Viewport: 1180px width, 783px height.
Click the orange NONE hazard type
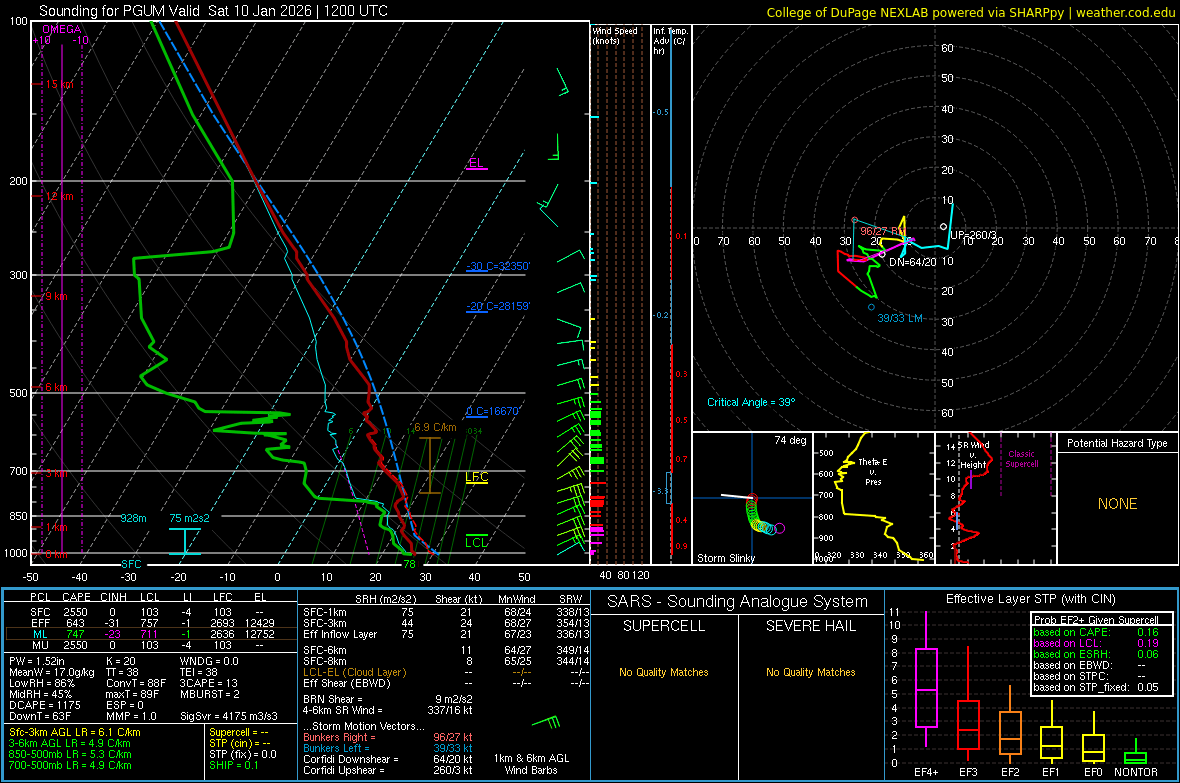pos(1117,504)
